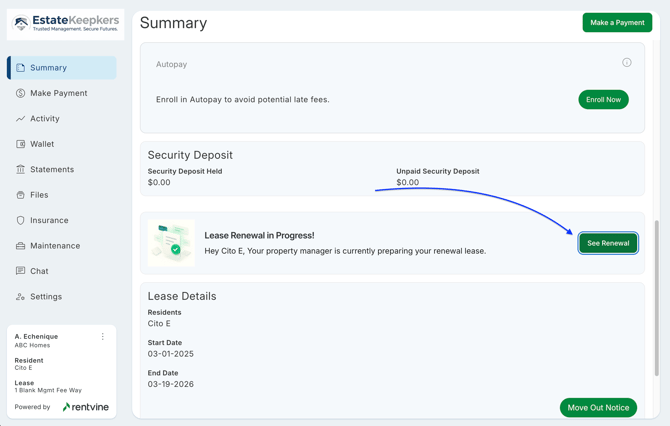Screen dimensions: 670x426
Task: Open the Autopay info circle icon
Action: click(x=627, y=63)
